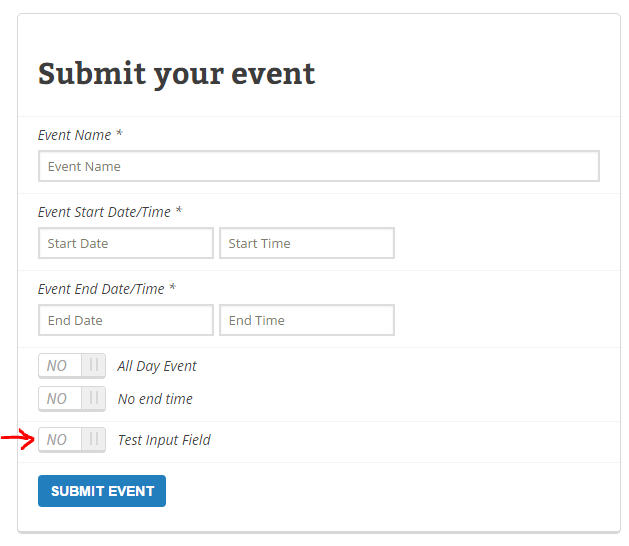Click into the End Time field
This screenshot has width=629, height=546.
pyautogui.click(x=307, y=320)
